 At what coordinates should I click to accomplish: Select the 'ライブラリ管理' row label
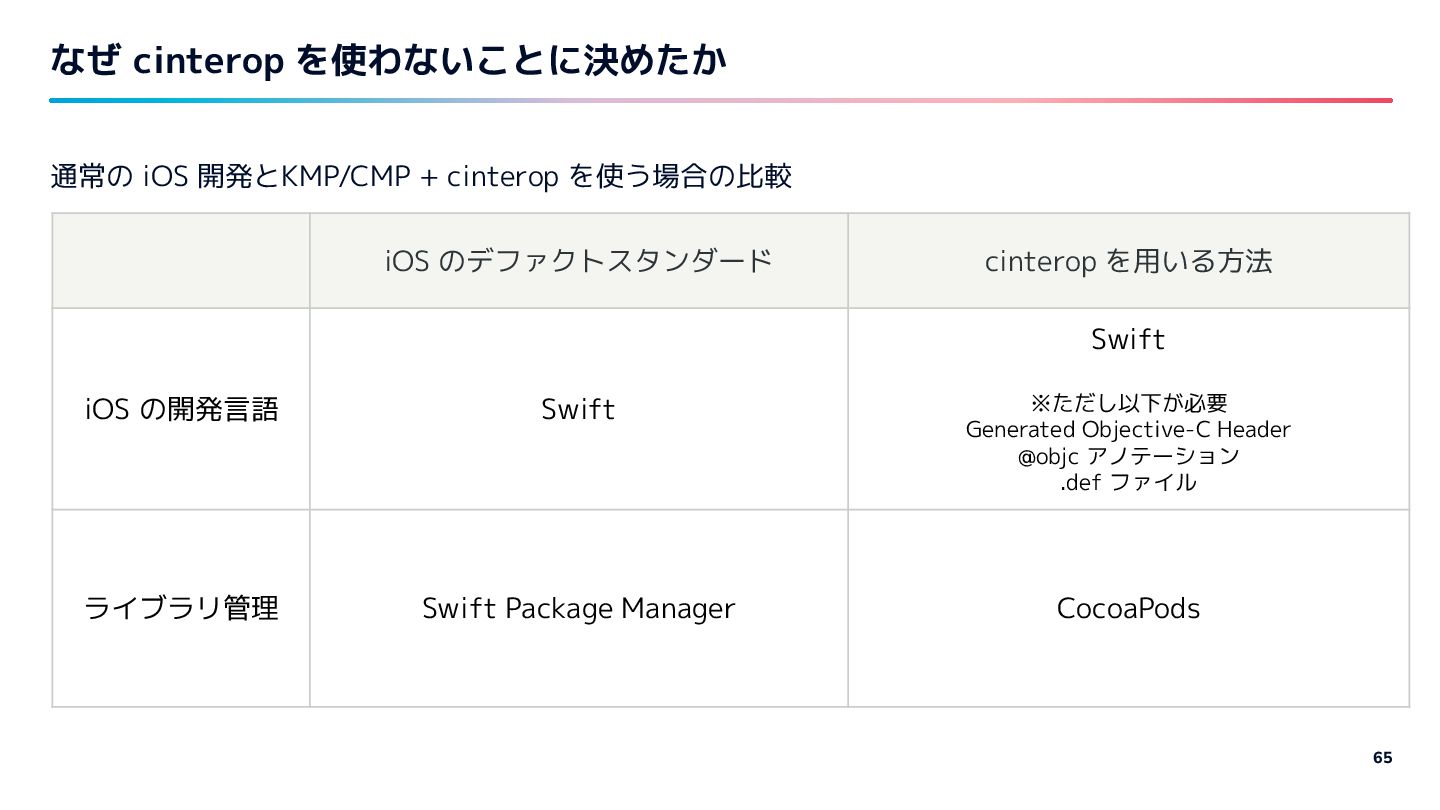(182, 608)
